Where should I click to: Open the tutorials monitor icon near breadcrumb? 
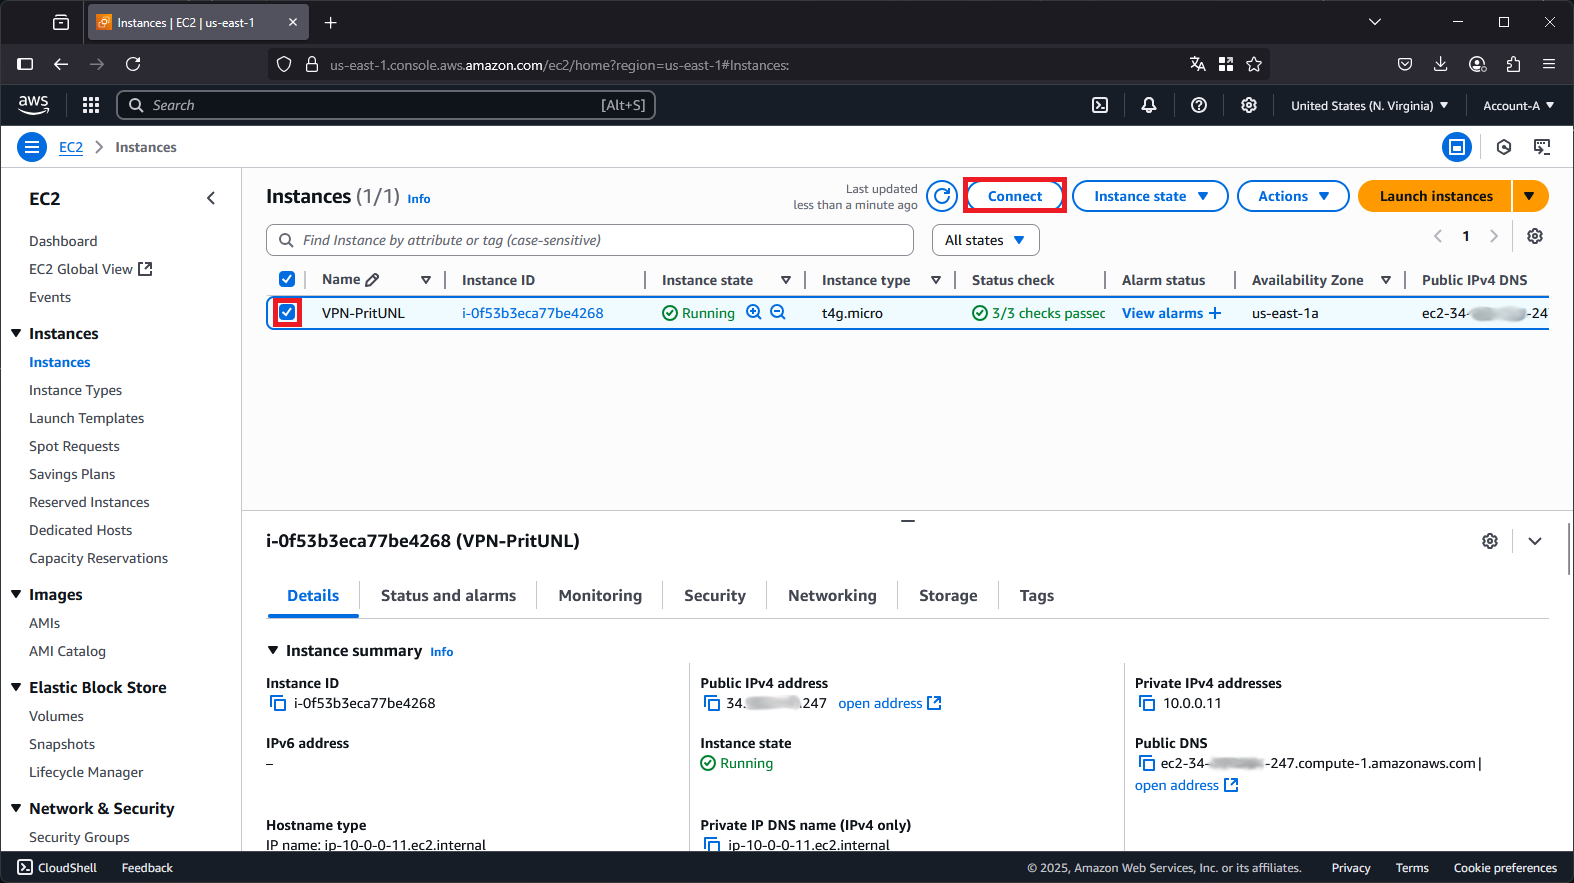click(x=1542, y=147)
